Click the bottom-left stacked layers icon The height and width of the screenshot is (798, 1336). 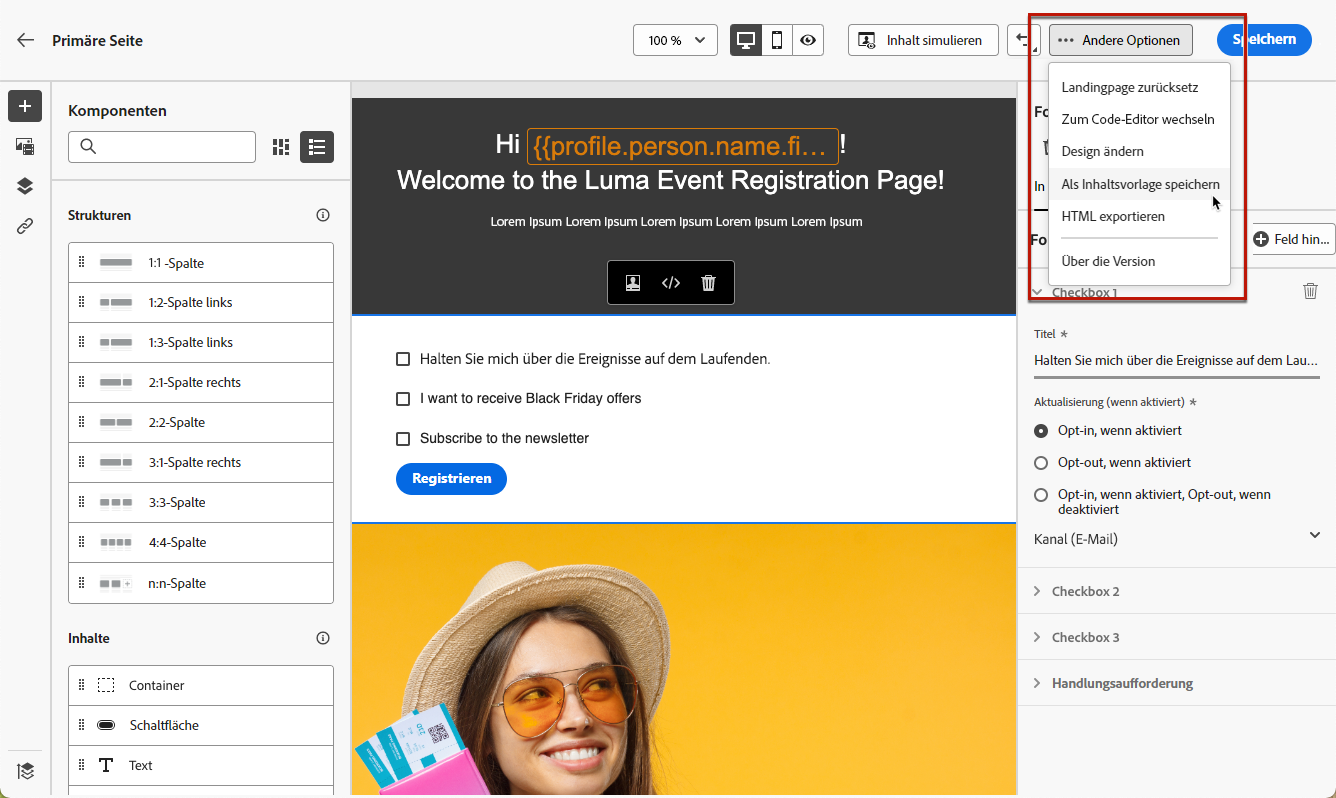(x=25, y=770)
